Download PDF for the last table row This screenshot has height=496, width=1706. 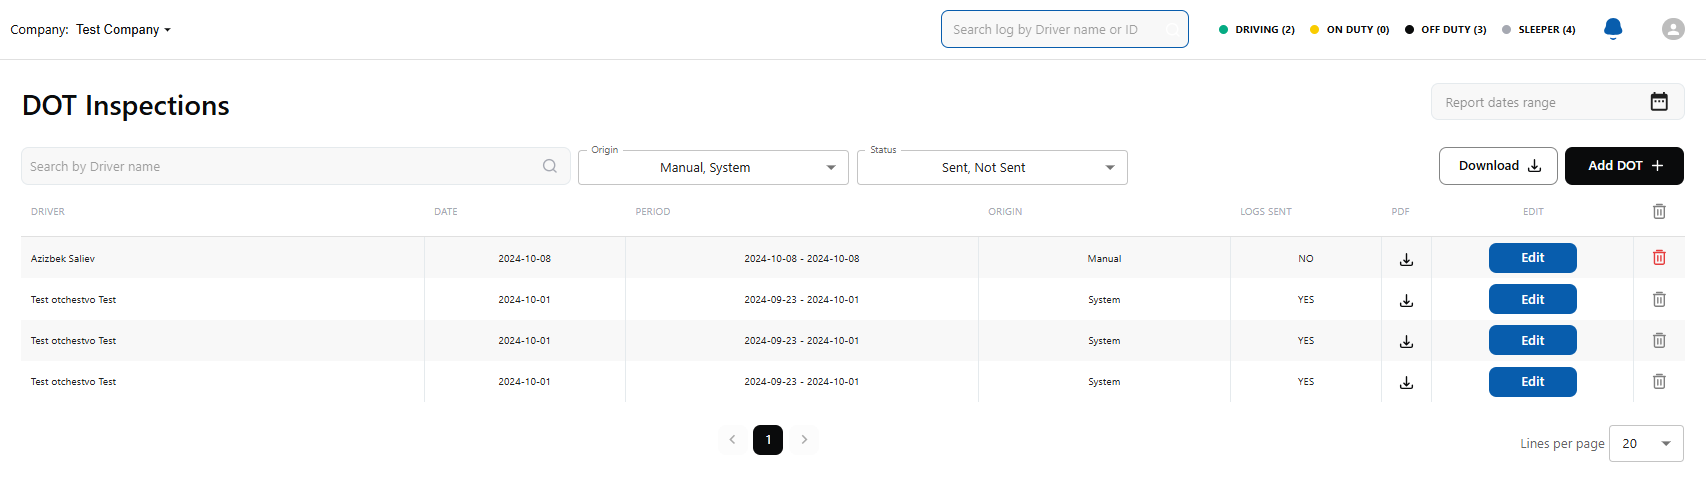click(x=1406, y=382)
